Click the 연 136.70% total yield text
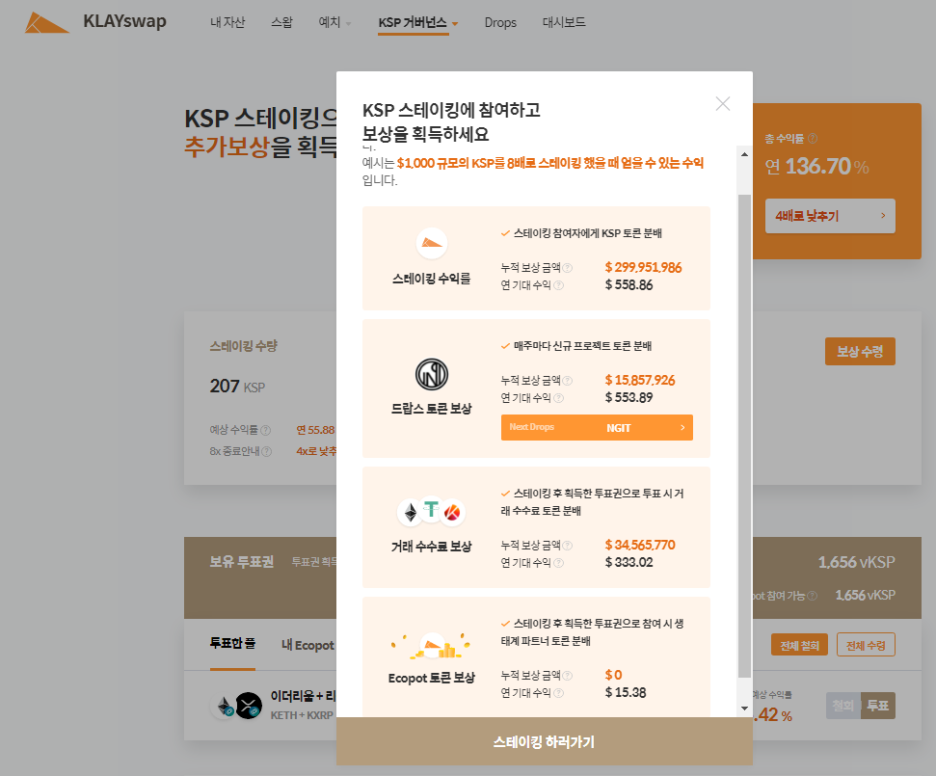The height and width of the screenshot is (776, 936). click(x=816, y=166)
